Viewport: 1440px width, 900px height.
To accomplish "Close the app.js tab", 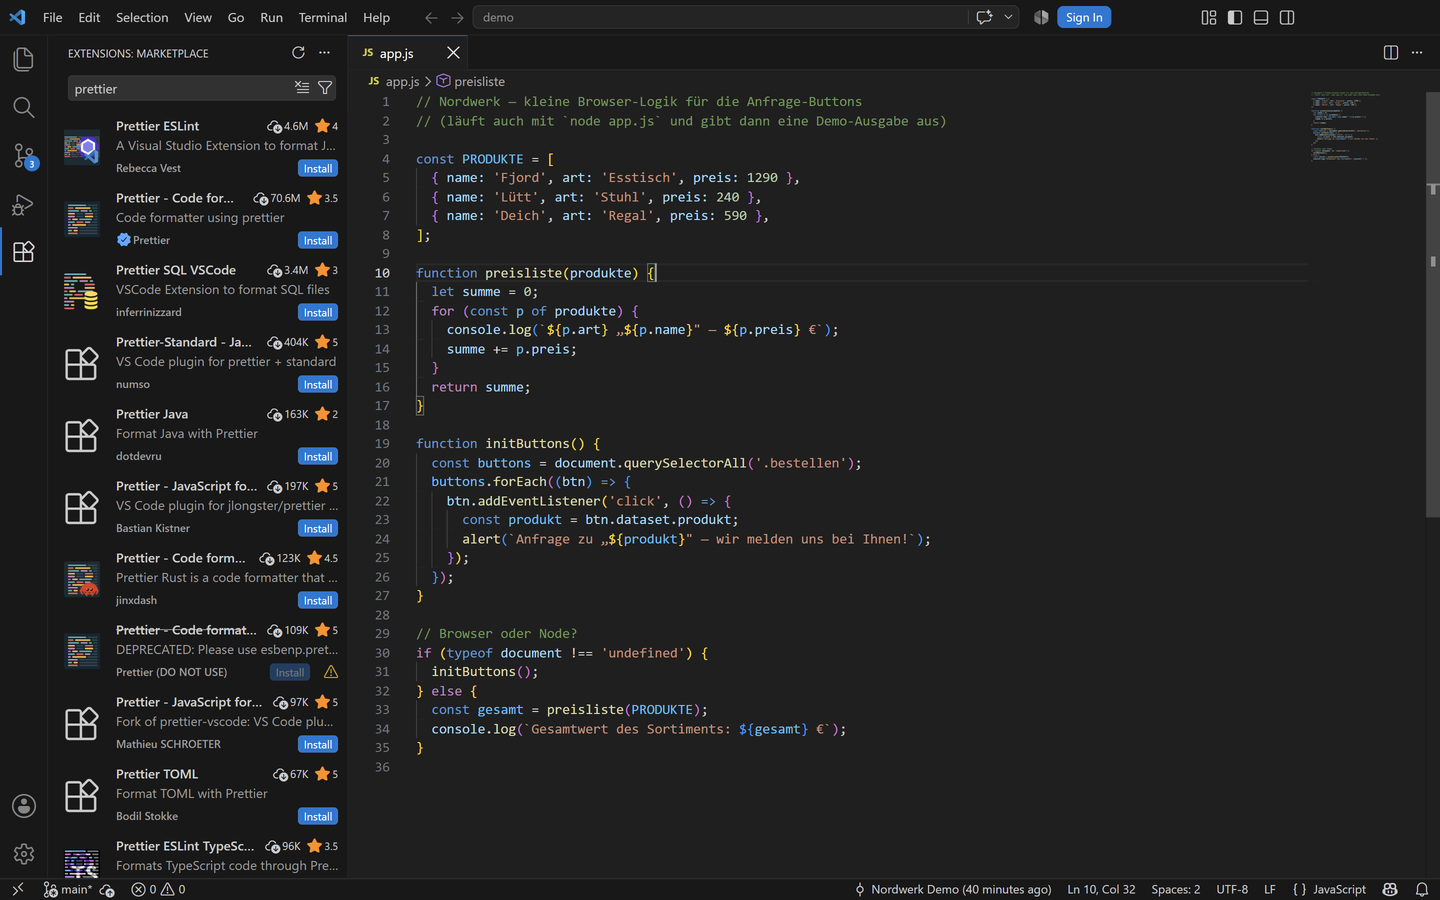I will click(453, 53).
